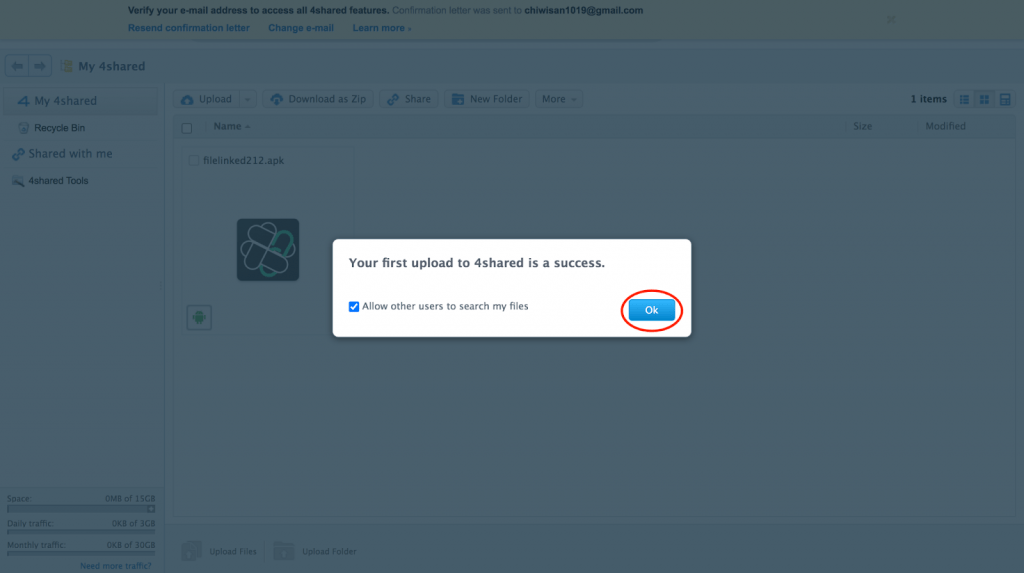1024x573 pixels.
Task: Select the filelinked212.apk checkbox
Action: click(x=193, y=161)
